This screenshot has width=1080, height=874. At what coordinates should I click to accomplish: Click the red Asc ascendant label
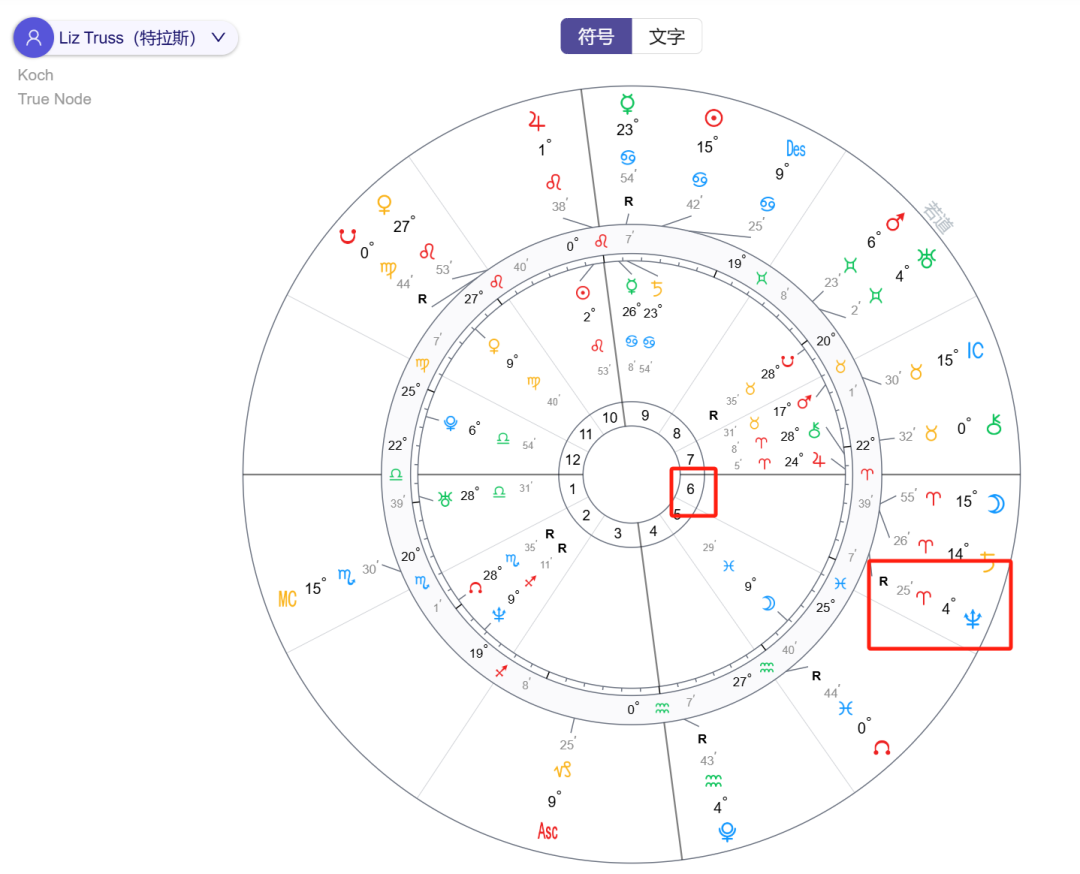click(x=548, y=831)
